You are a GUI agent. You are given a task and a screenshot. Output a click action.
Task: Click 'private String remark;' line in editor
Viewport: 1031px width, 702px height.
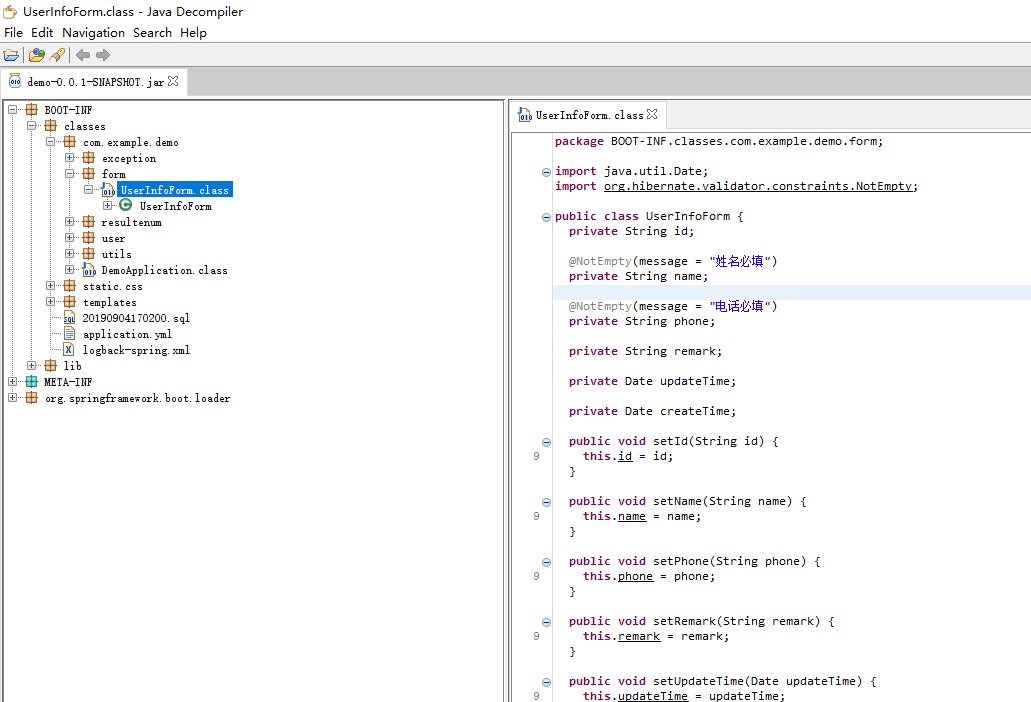pyautogui.click(x=645, y=352)
